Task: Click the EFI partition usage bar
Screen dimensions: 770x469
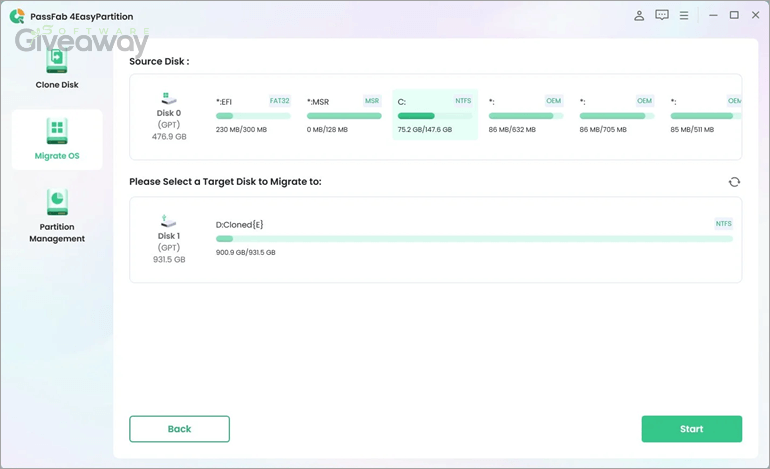Action: click(253, 116)
